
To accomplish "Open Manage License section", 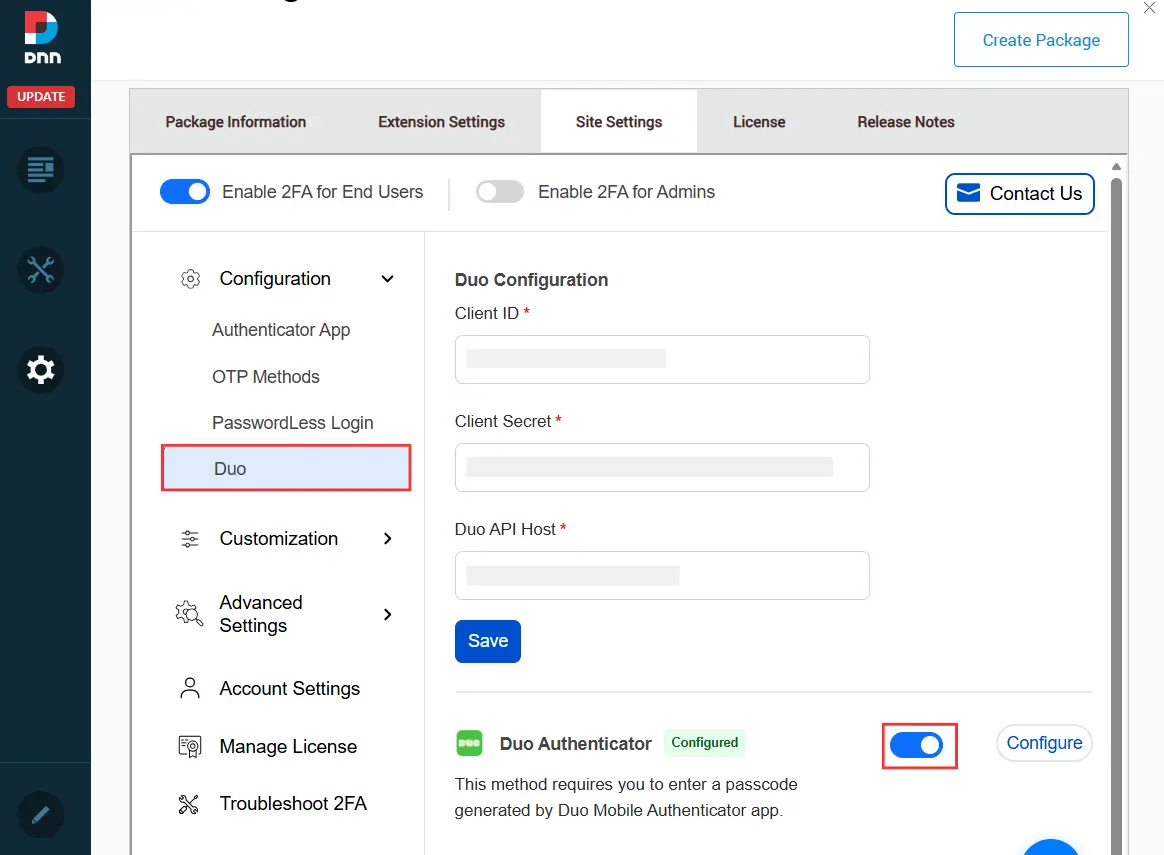I will 288,747.
